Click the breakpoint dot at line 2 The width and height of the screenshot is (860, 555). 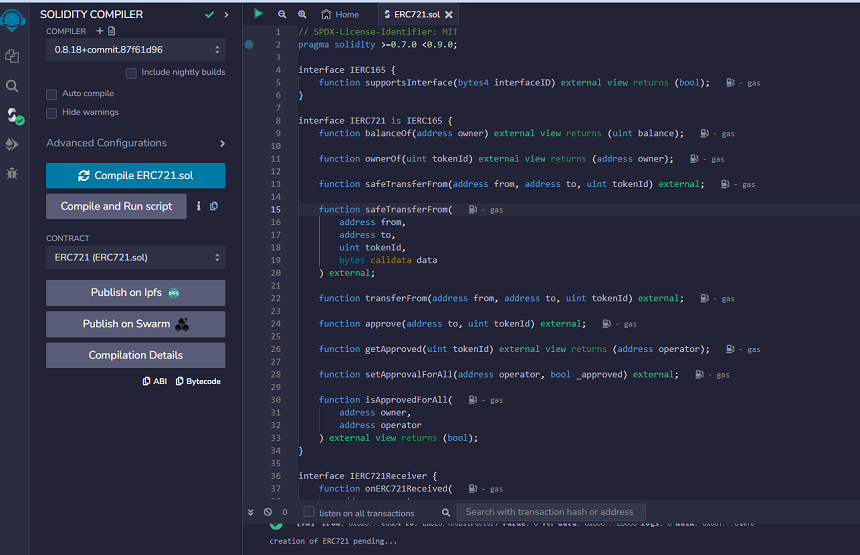(x=249, y=44)
